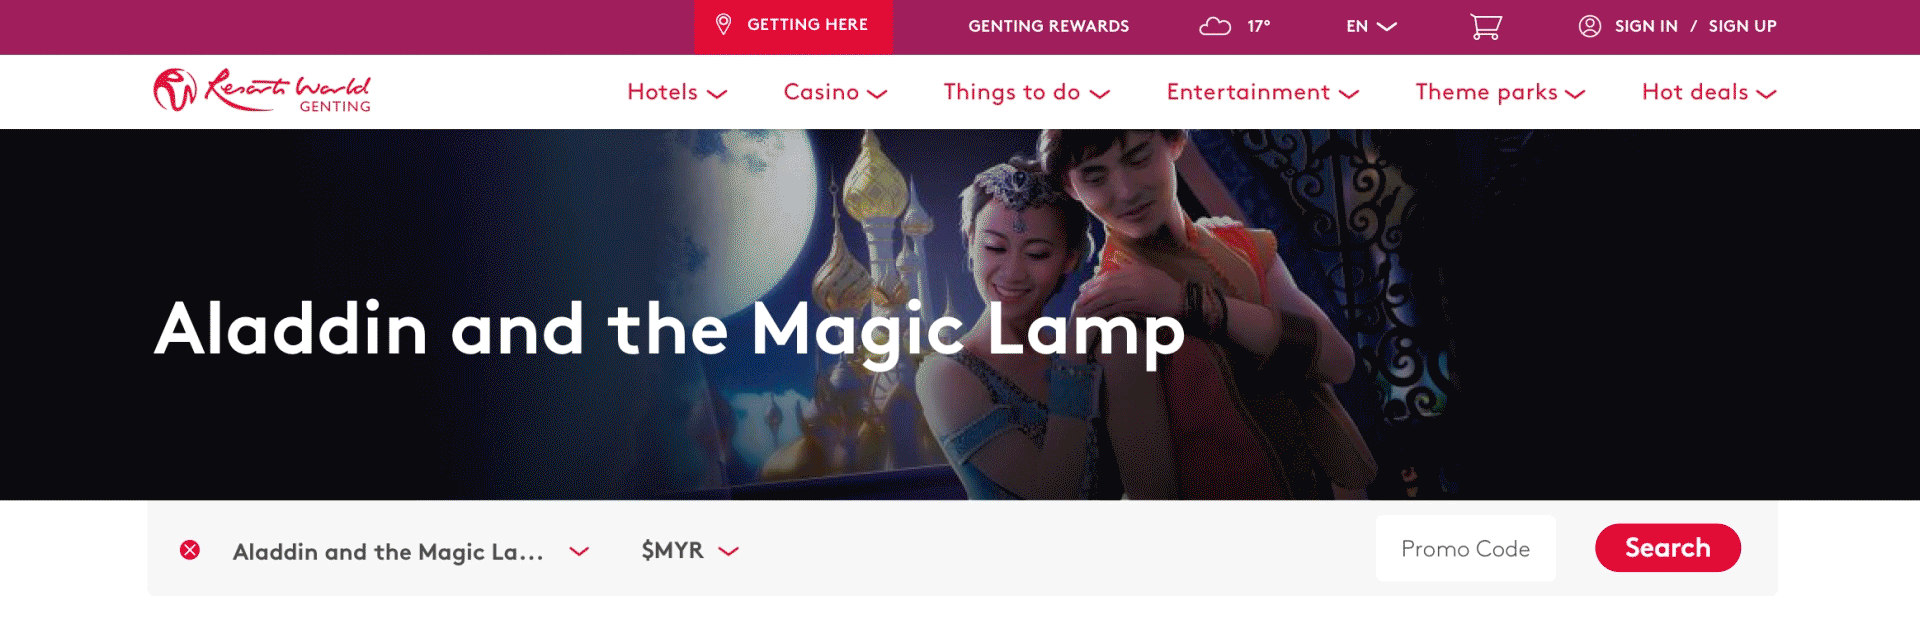Click the user profile icon
This screenshot has height=623, width=1920.
1590,26
